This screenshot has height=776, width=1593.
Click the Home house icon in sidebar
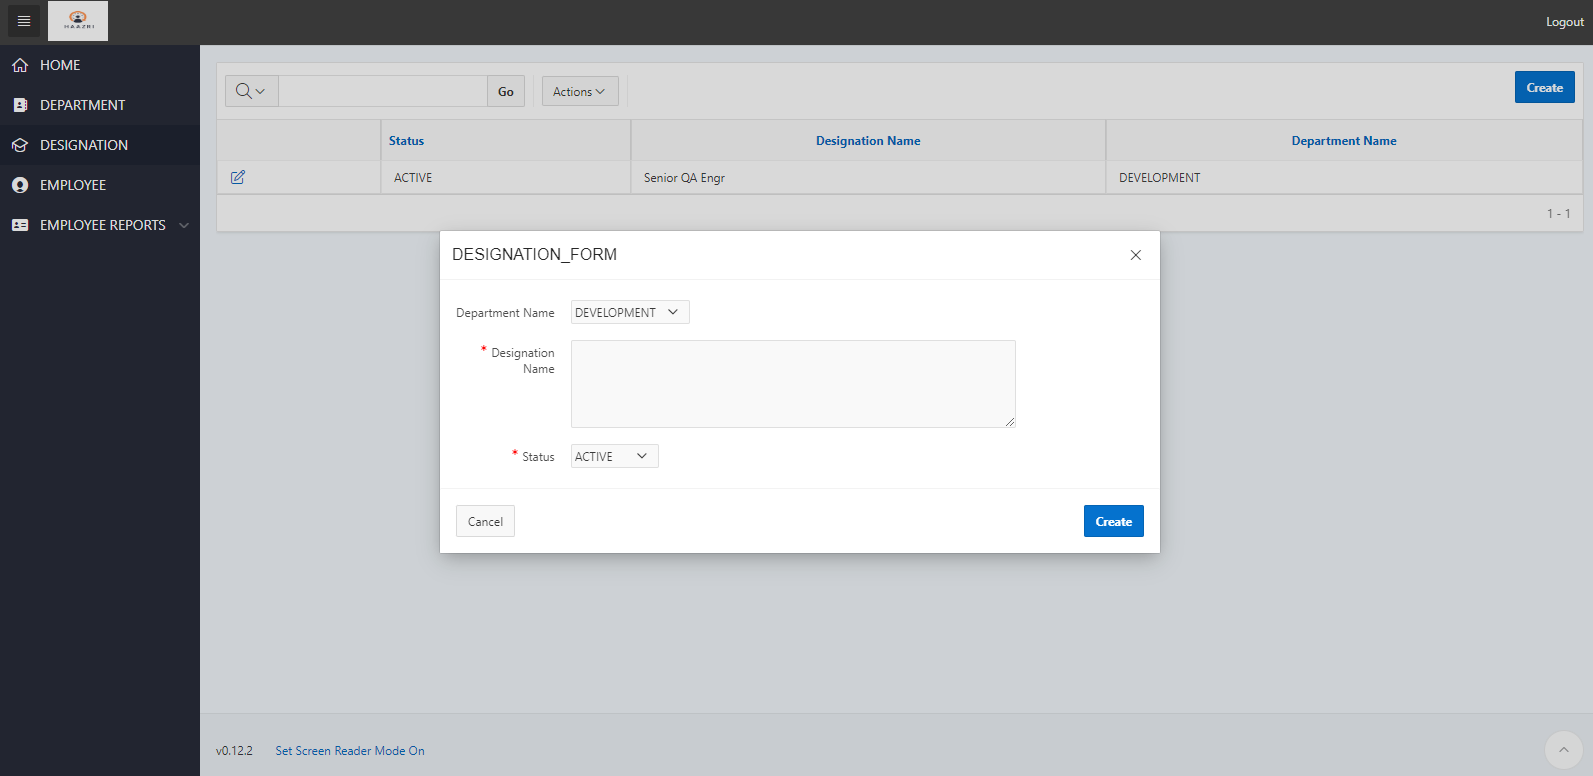pos(20,65)
